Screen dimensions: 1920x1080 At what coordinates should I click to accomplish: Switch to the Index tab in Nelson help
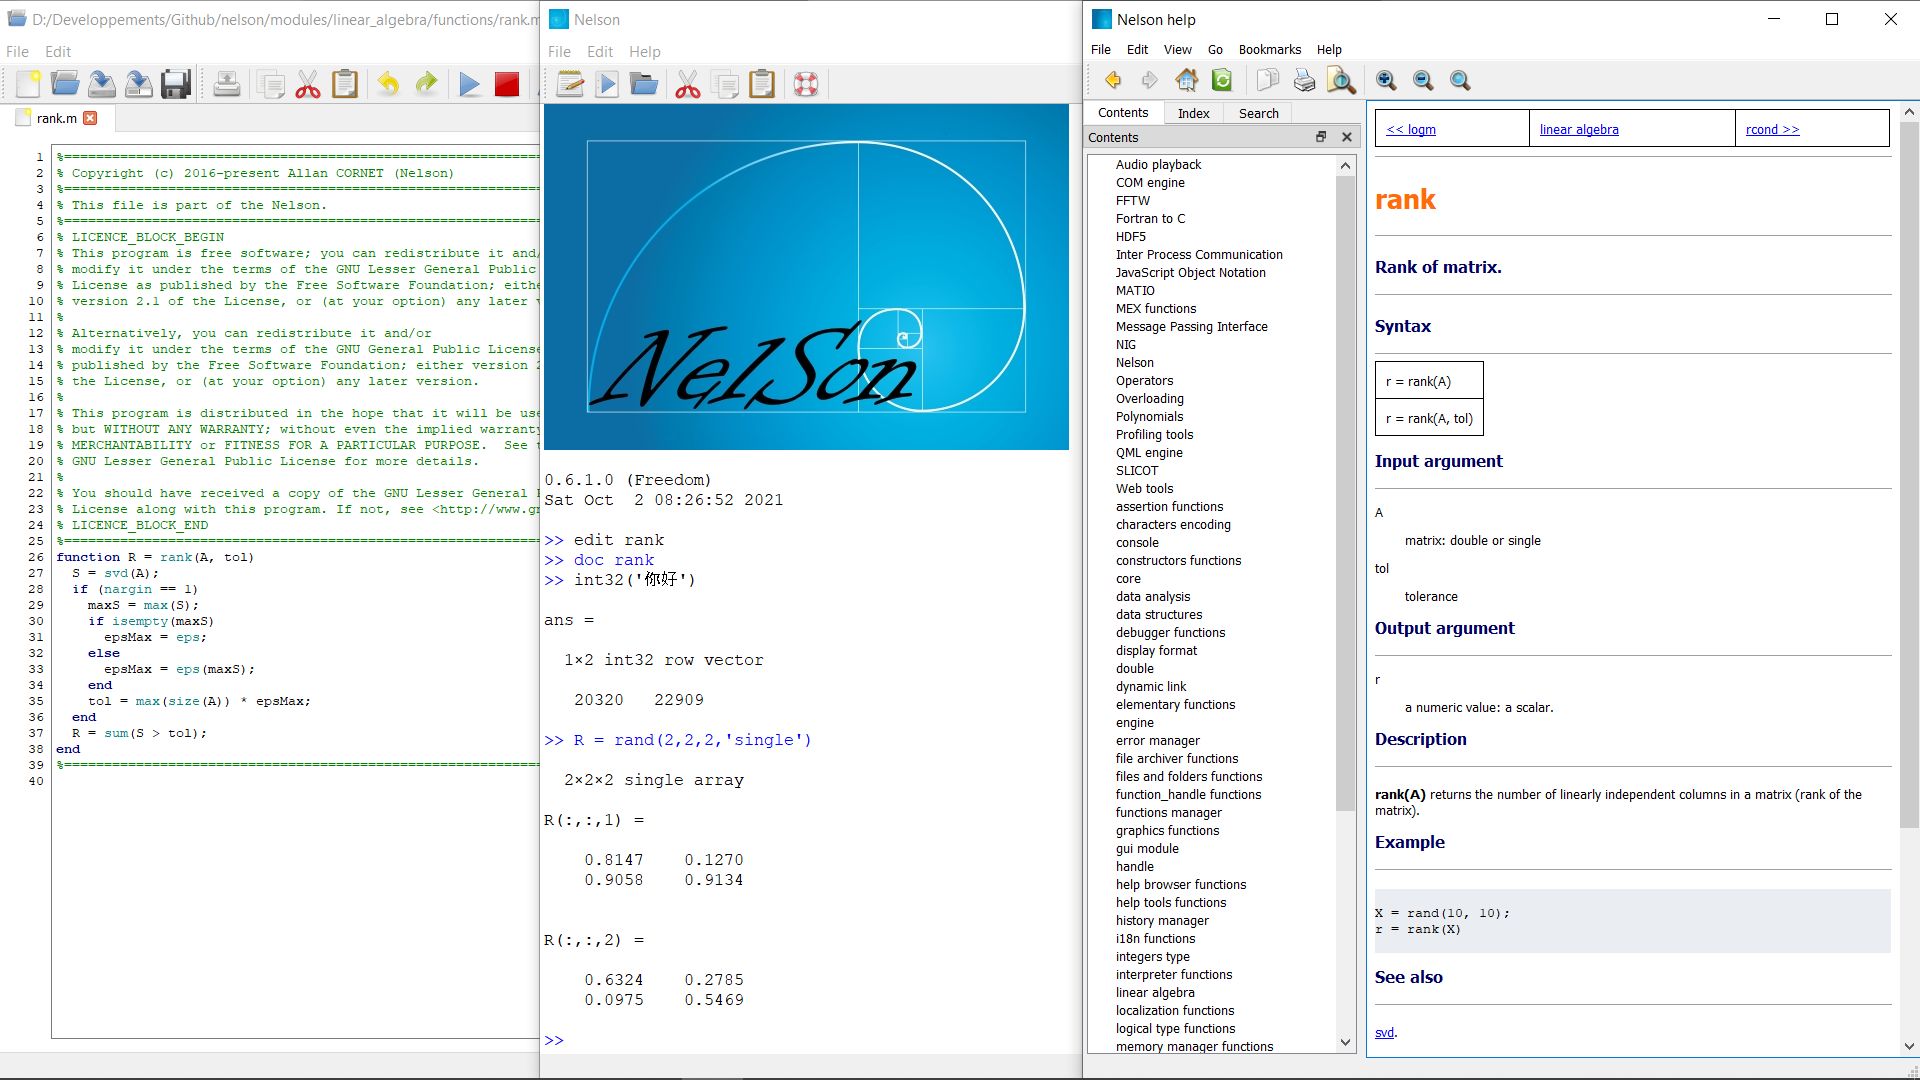(x=1193, y=113)
